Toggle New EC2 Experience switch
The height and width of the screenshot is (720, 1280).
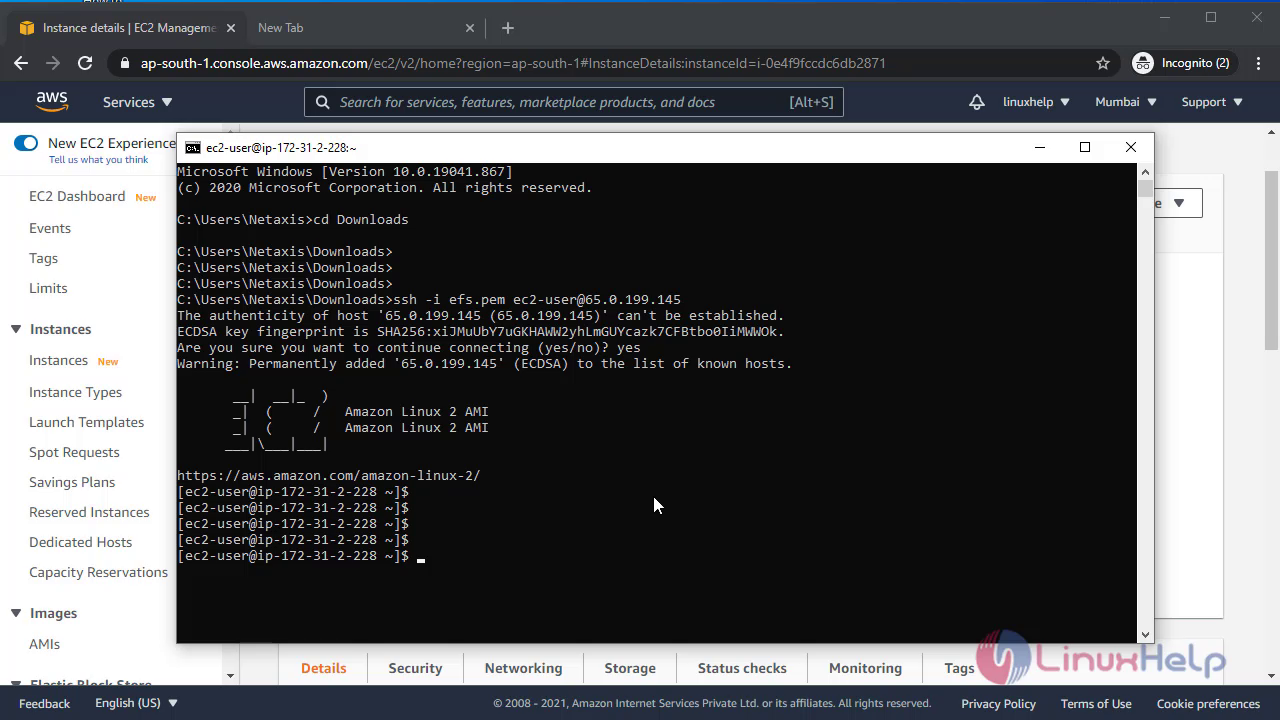point(26,143)
